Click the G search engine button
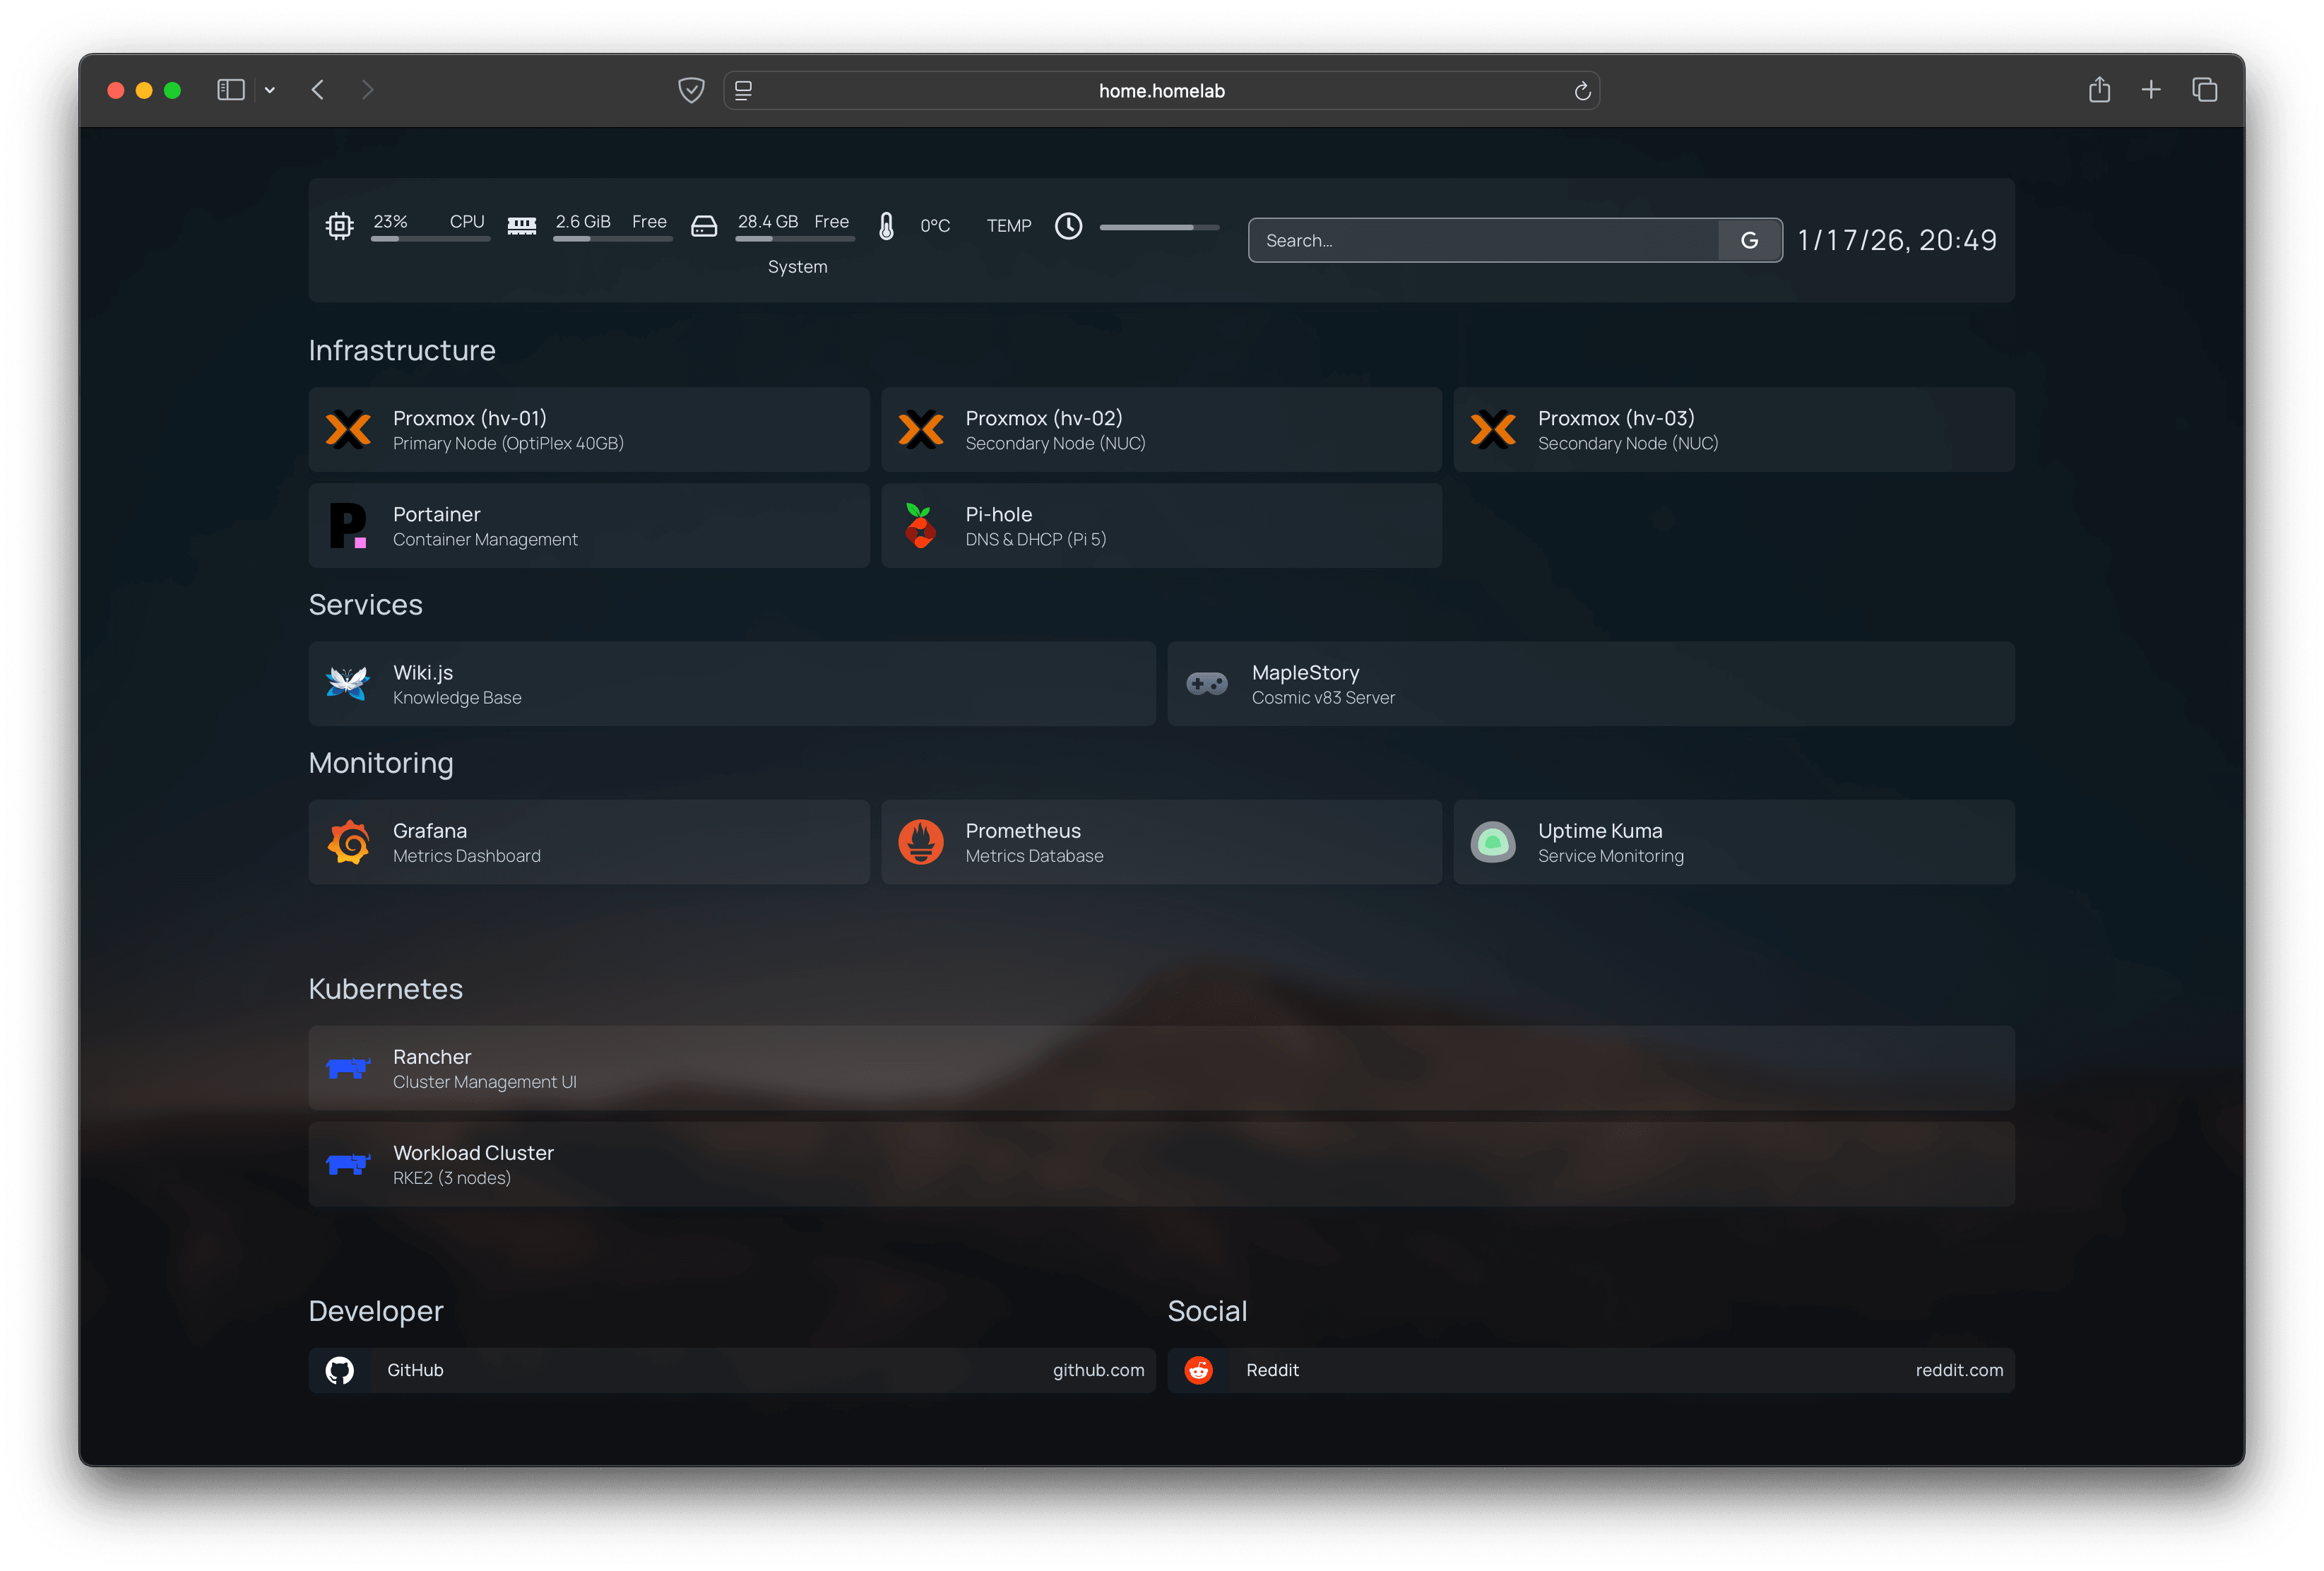 1749,240
